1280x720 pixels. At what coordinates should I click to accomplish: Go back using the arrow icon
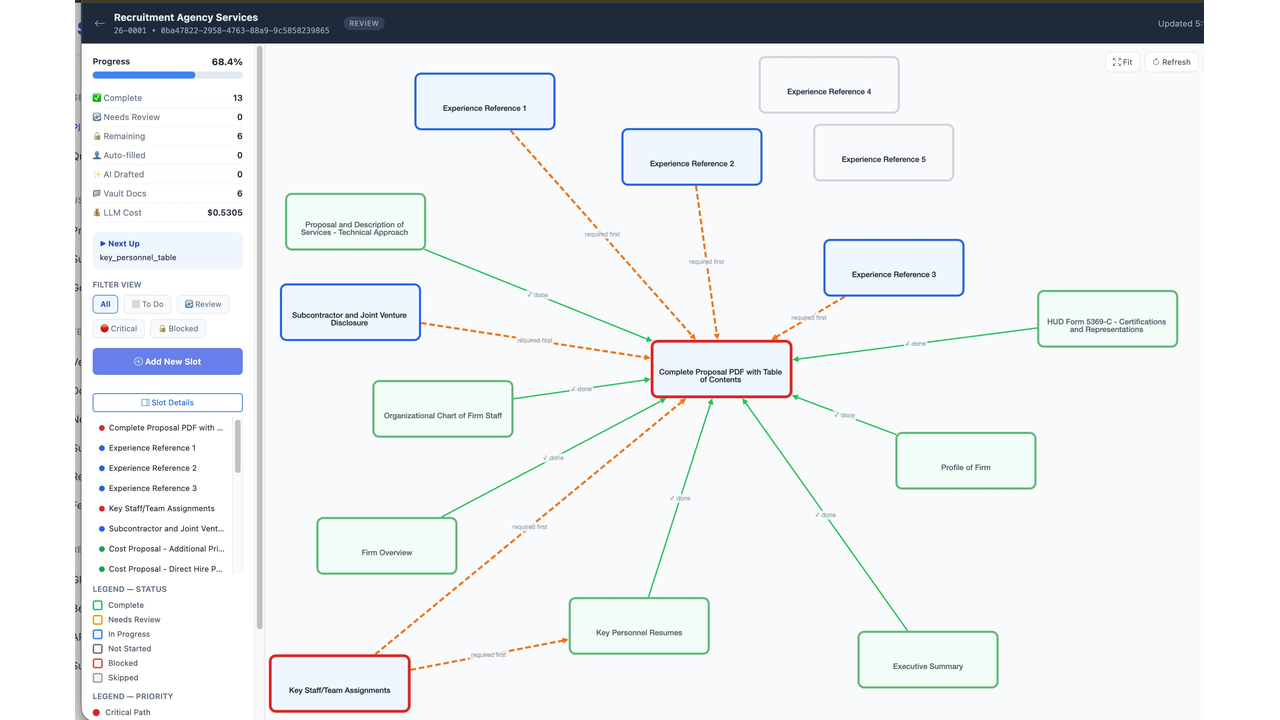pyautogui.click(x=99, y=23)
